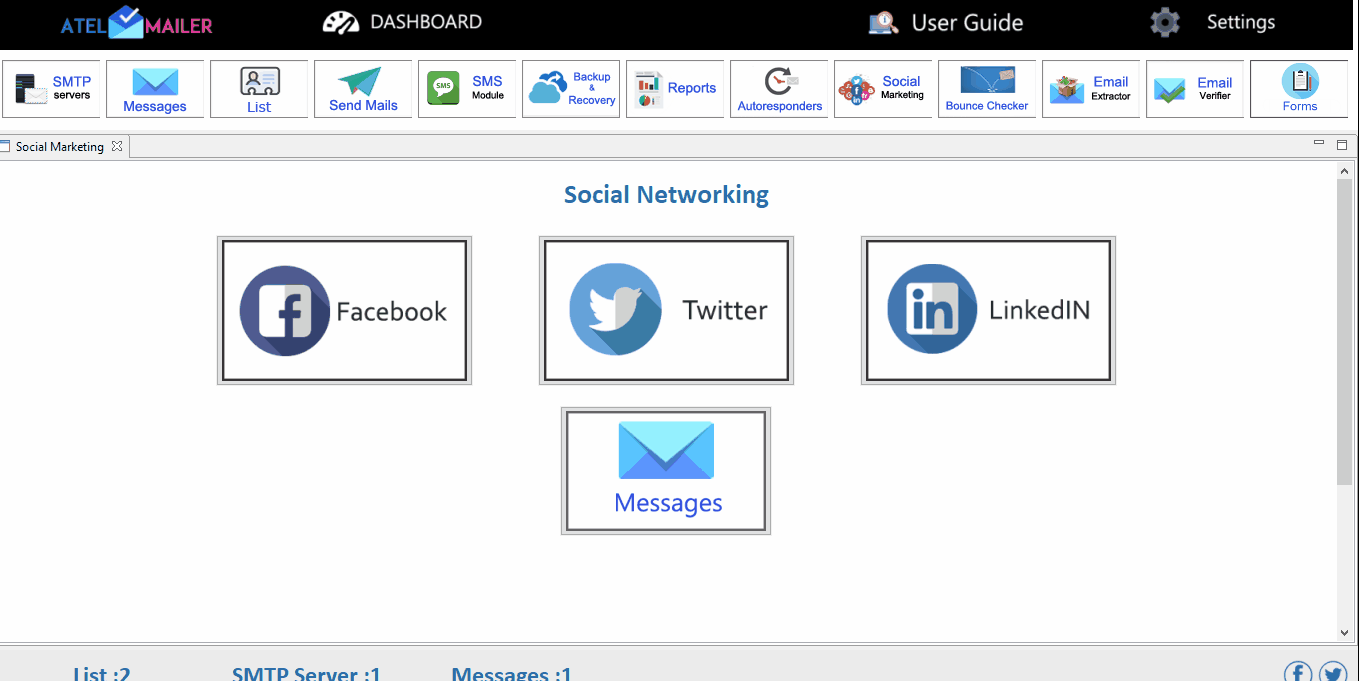The height and width of the screenshot is (681, 1359).
Task: Open the Reports toolbar icon
Action: tap(675, 89)
